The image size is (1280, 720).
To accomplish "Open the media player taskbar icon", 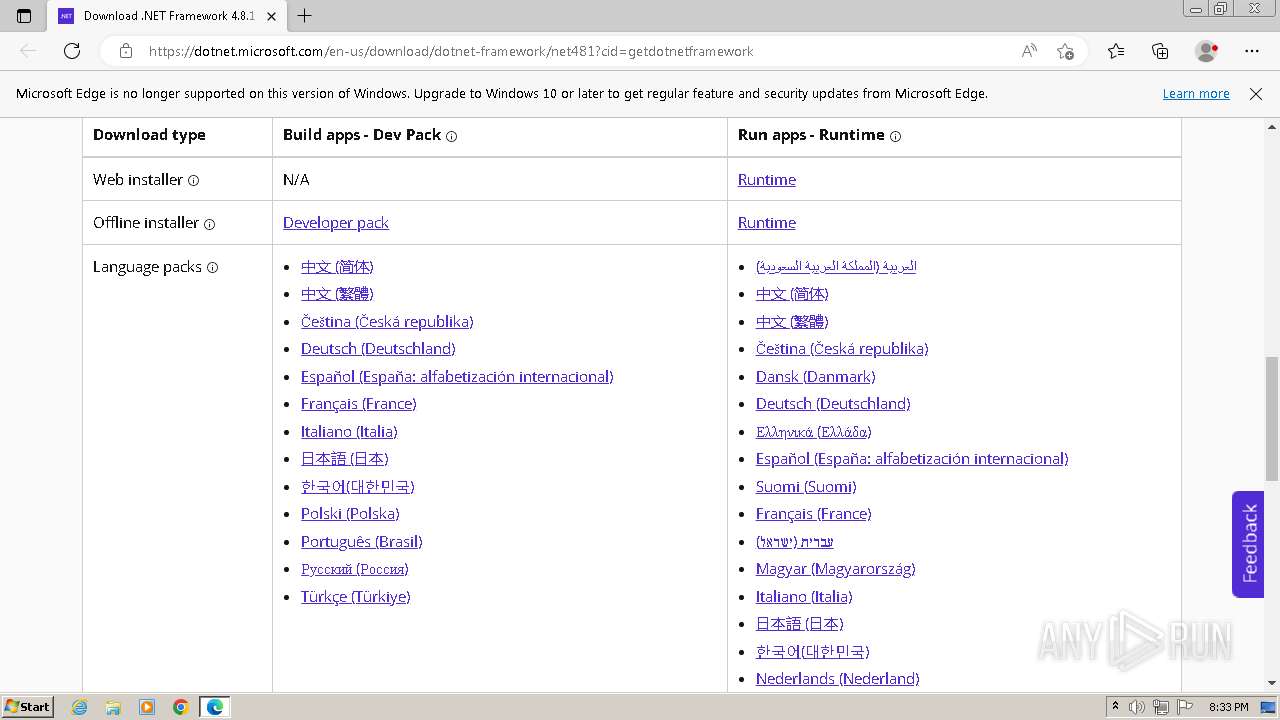I will [147, 707].
